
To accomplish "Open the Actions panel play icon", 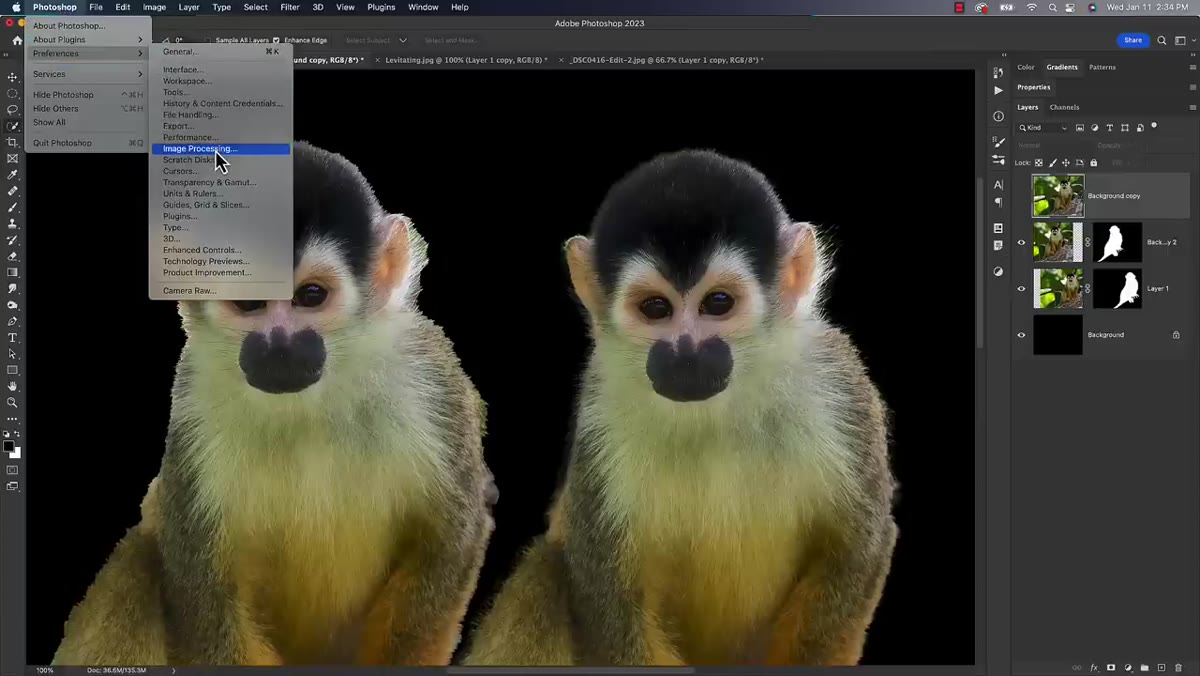I will coord(998,90).
